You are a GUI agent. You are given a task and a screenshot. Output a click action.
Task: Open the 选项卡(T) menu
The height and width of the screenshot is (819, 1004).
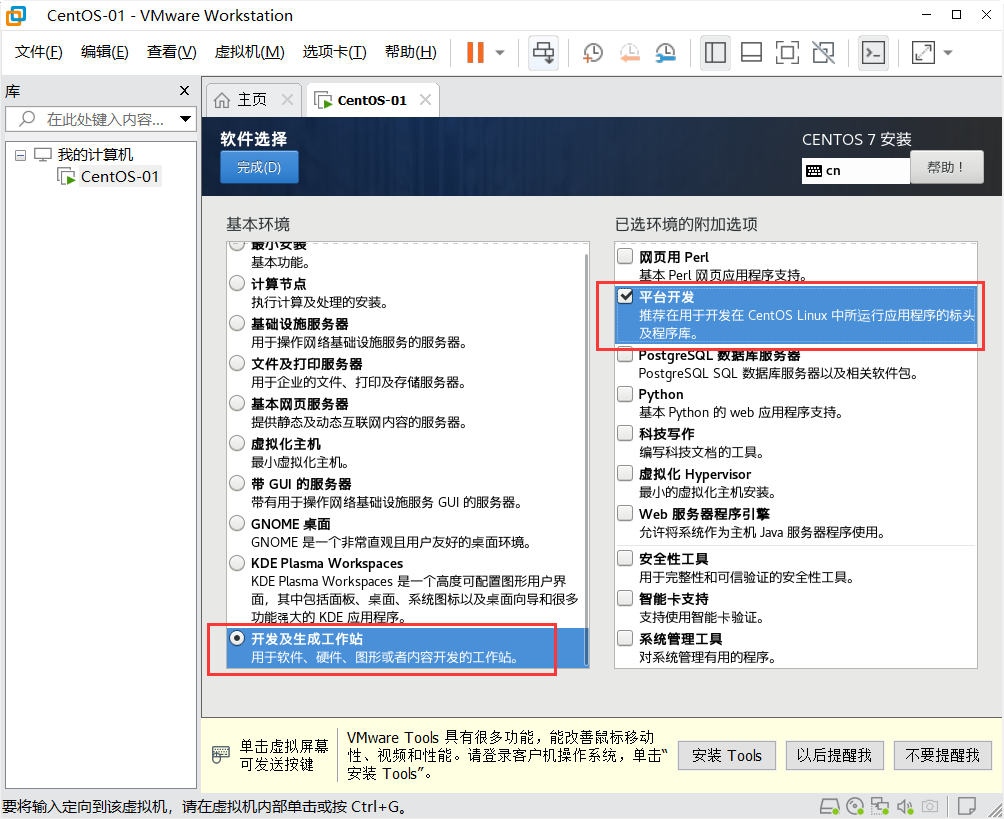334,52
